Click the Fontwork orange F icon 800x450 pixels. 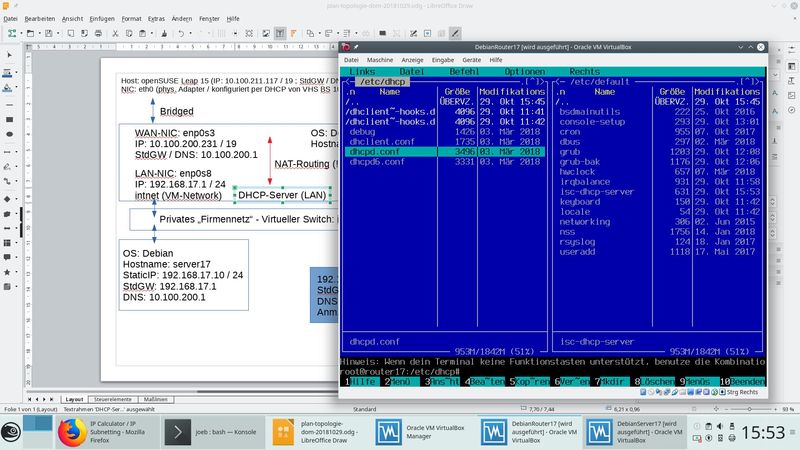pyautogui.click(x=293, y=33)
